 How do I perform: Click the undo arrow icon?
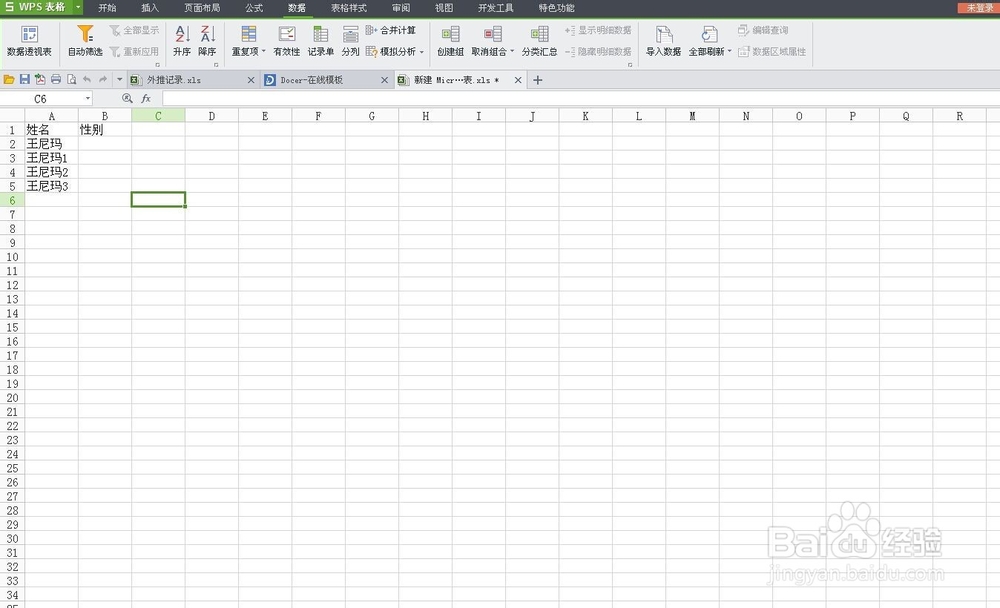pos(87,80)
